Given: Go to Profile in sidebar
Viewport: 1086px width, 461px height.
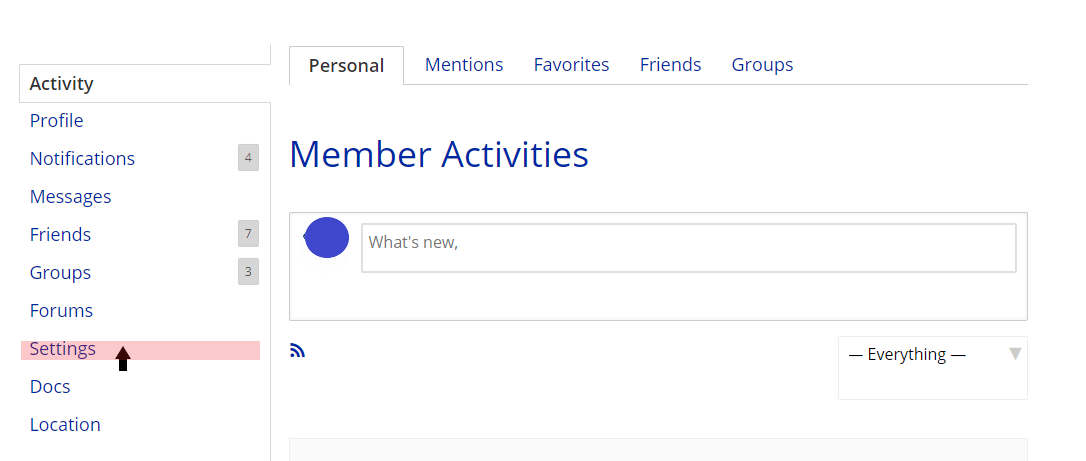Looking at the screenshot, I should pyautogui.click(x=57, y=120).
